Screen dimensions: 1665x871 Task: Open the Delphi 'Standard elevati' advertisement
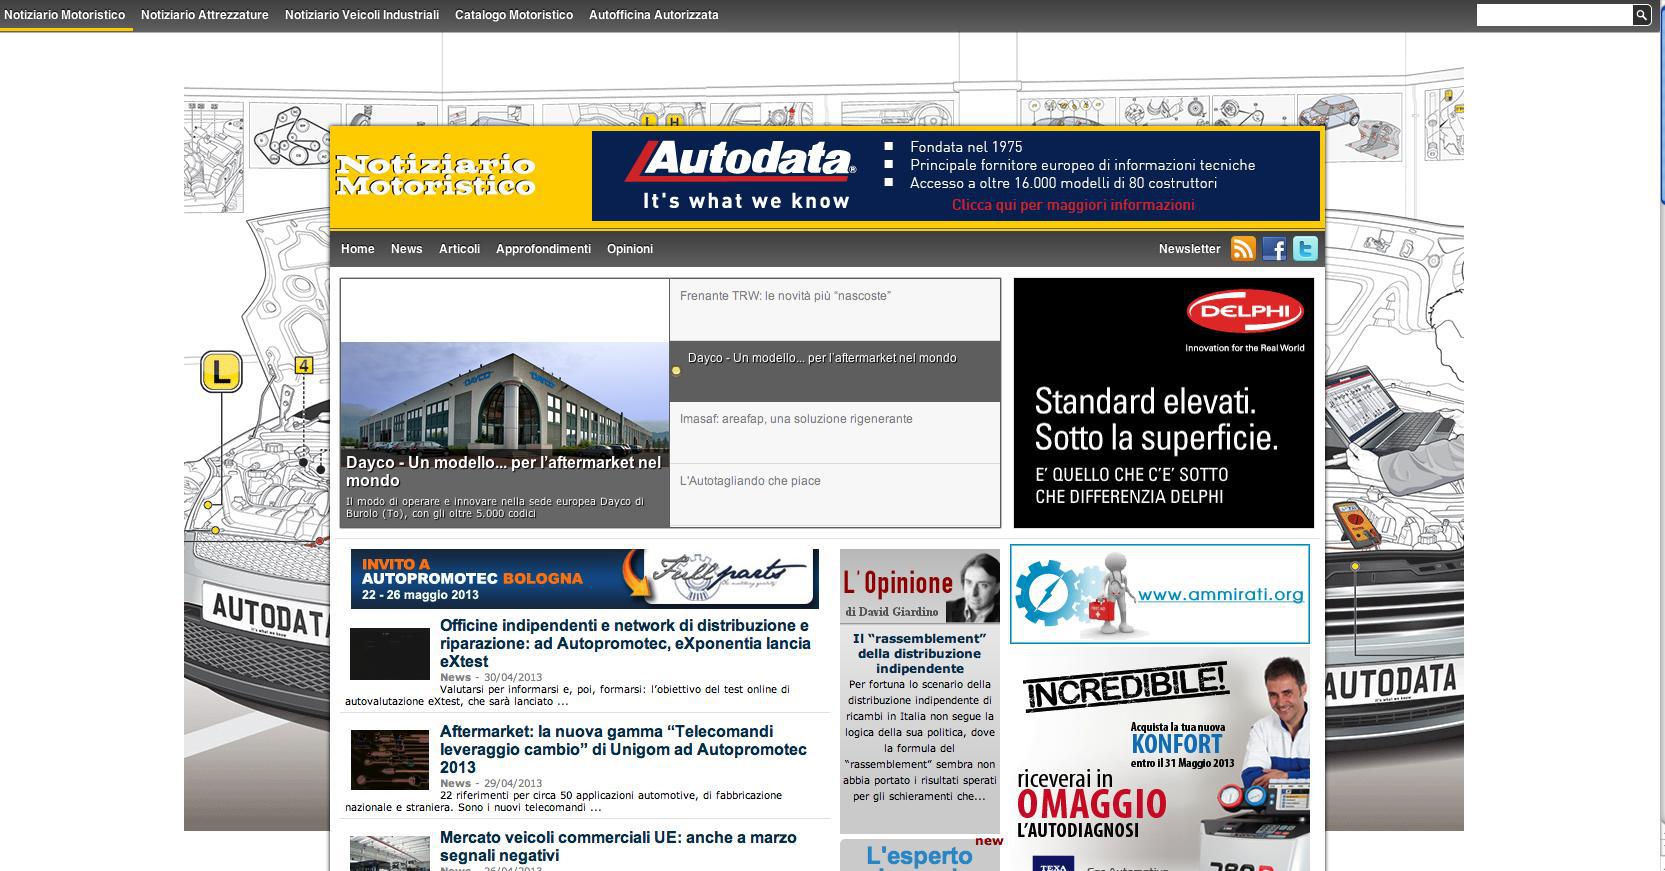pyautogui.click(x=1164, y=403)
